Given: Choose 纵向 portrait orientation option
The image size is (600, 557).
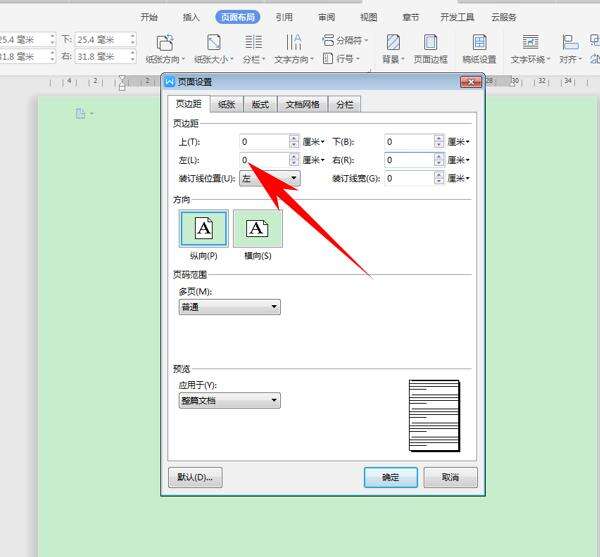Looking at the screenshot, I should click(204, 229).
